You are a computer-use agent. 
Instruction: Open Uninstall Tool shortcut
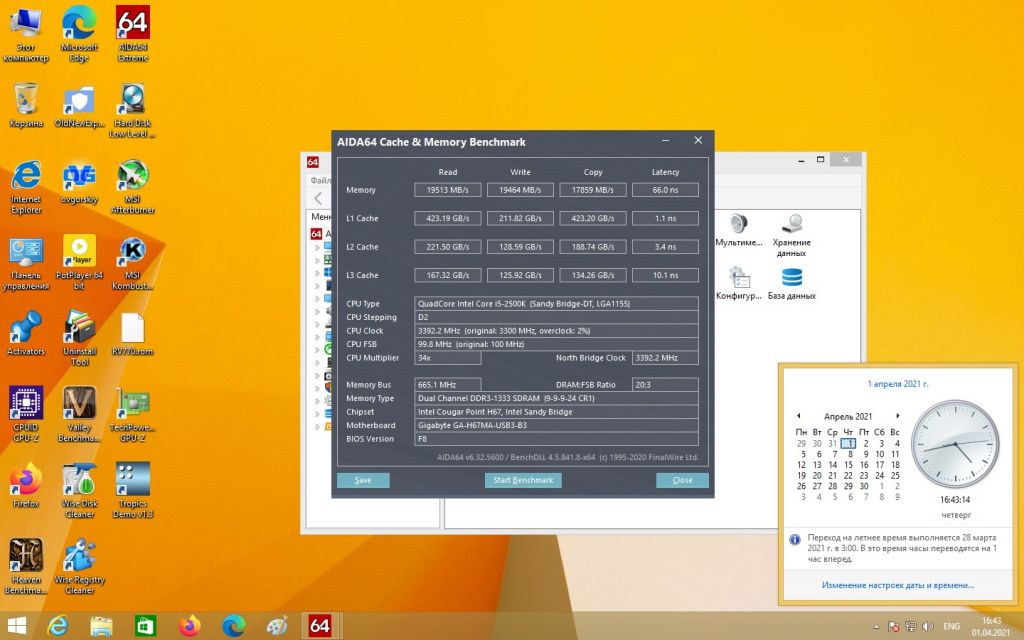pyautogui.click(x=79, y=338)
